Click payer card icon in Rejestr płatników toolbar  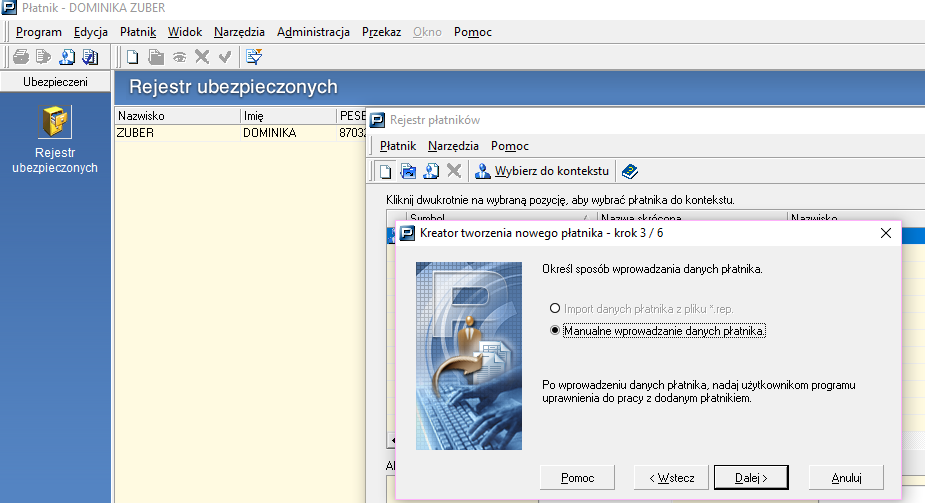point(431,171)
